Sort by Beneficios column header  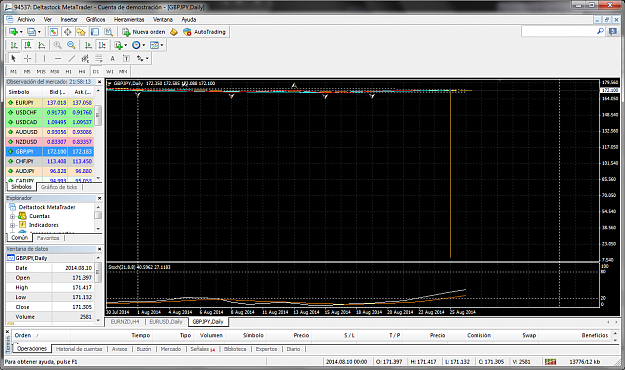tap(595, 335)
